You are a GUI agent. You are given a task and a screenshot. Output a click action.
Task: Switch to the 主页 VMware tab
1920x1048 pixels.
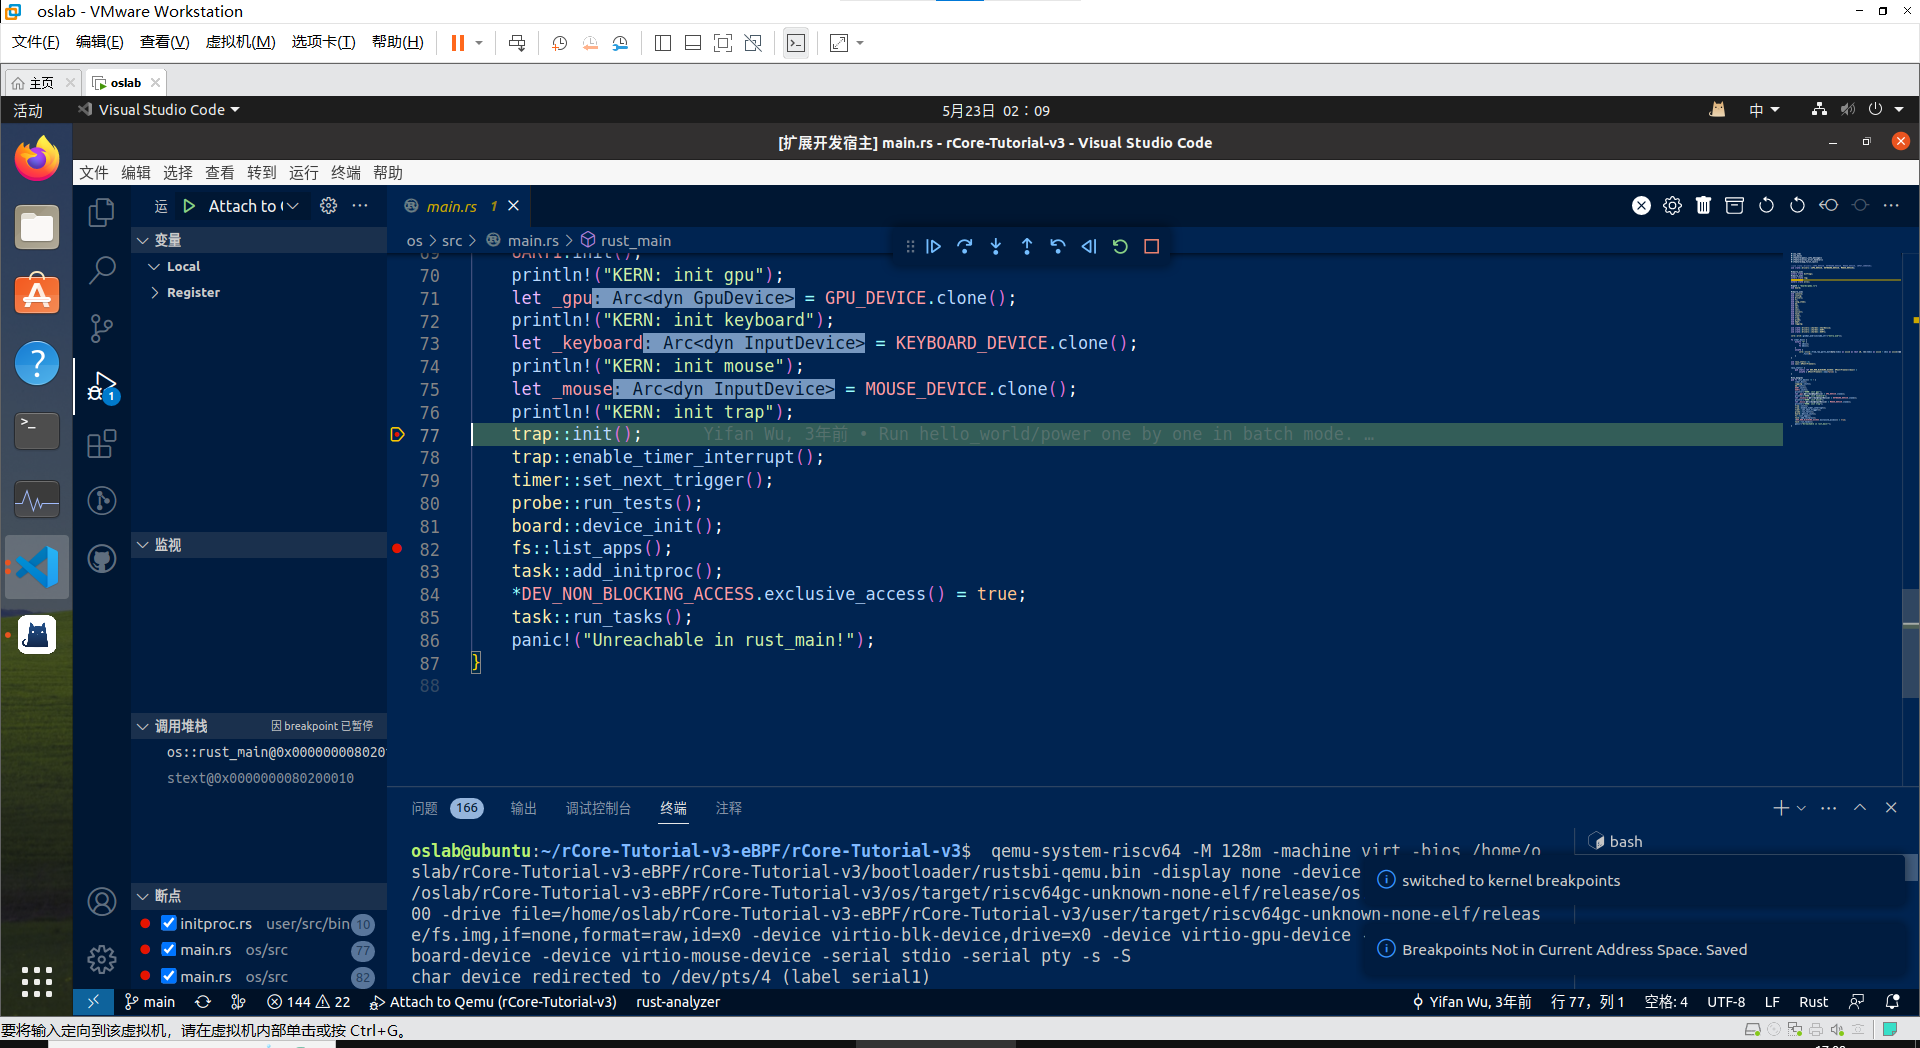pos(42,83)
